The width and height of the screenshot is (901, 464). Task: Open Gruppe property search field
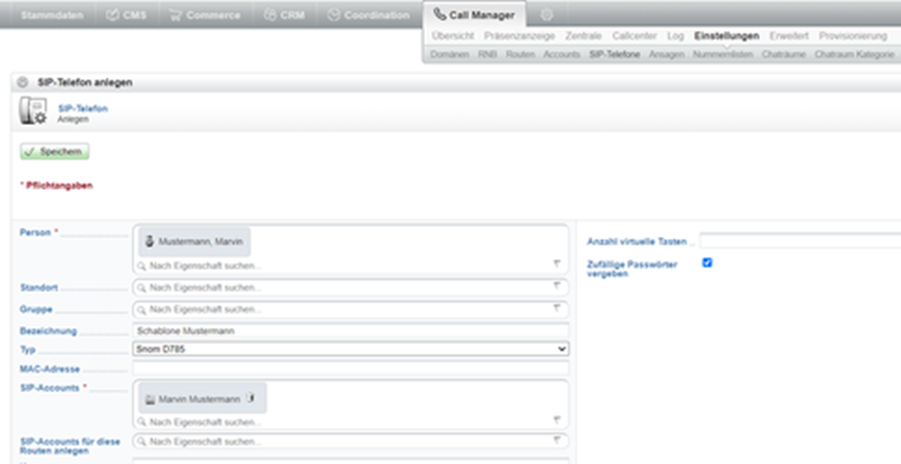351,309
